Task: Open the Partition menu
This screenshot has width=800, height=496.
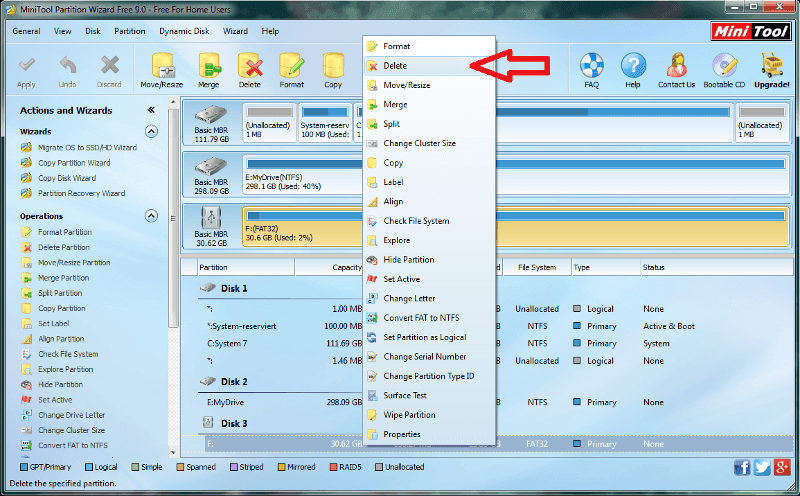Action: (130, 31)
